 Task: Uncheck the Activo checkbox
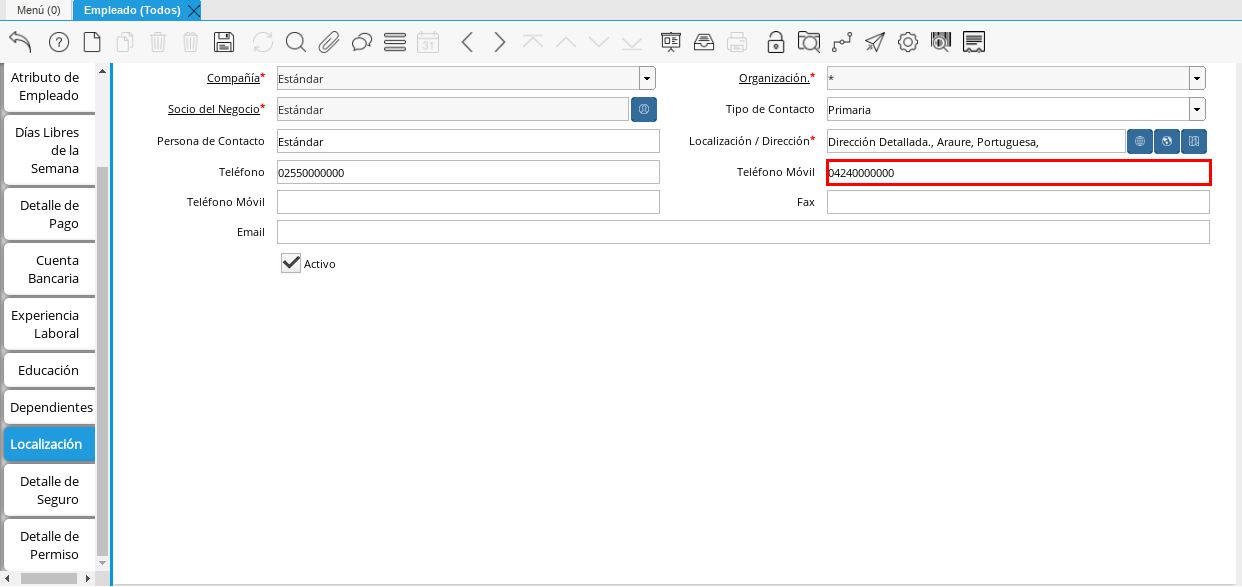[291, 263]
